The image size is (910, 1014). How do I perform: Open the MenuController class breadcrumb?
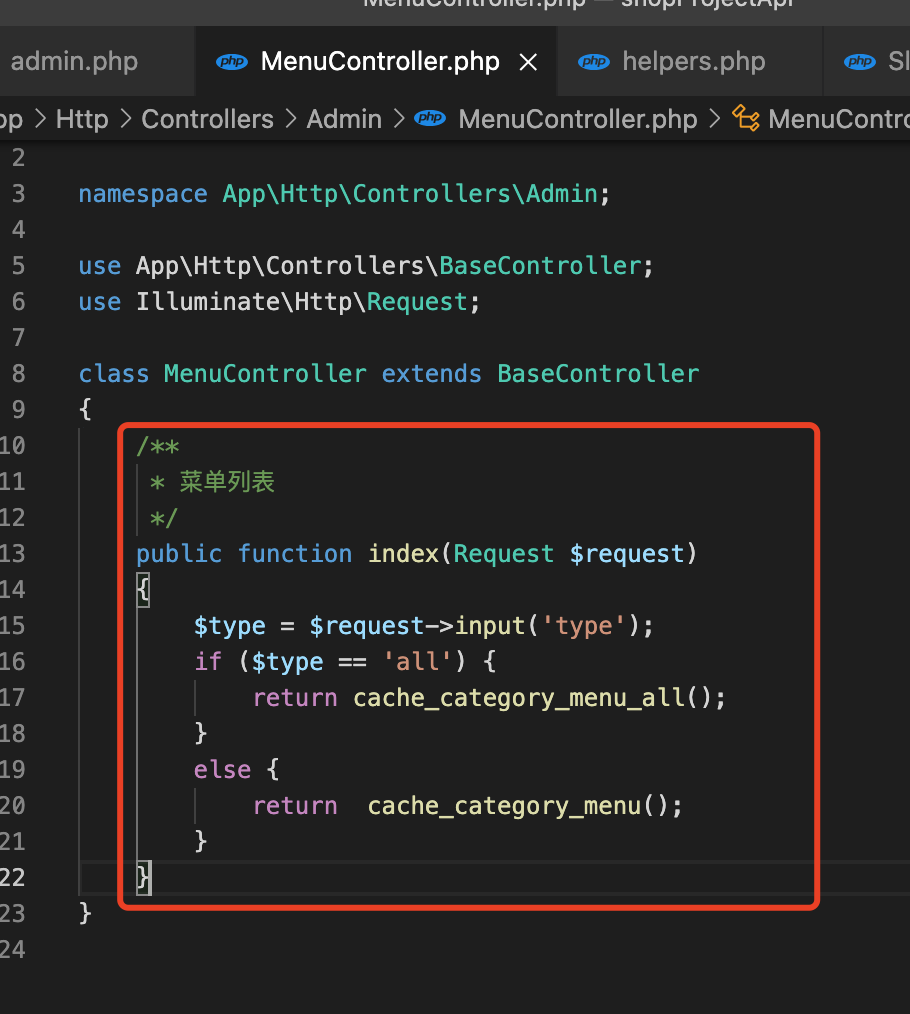[839, 119]
